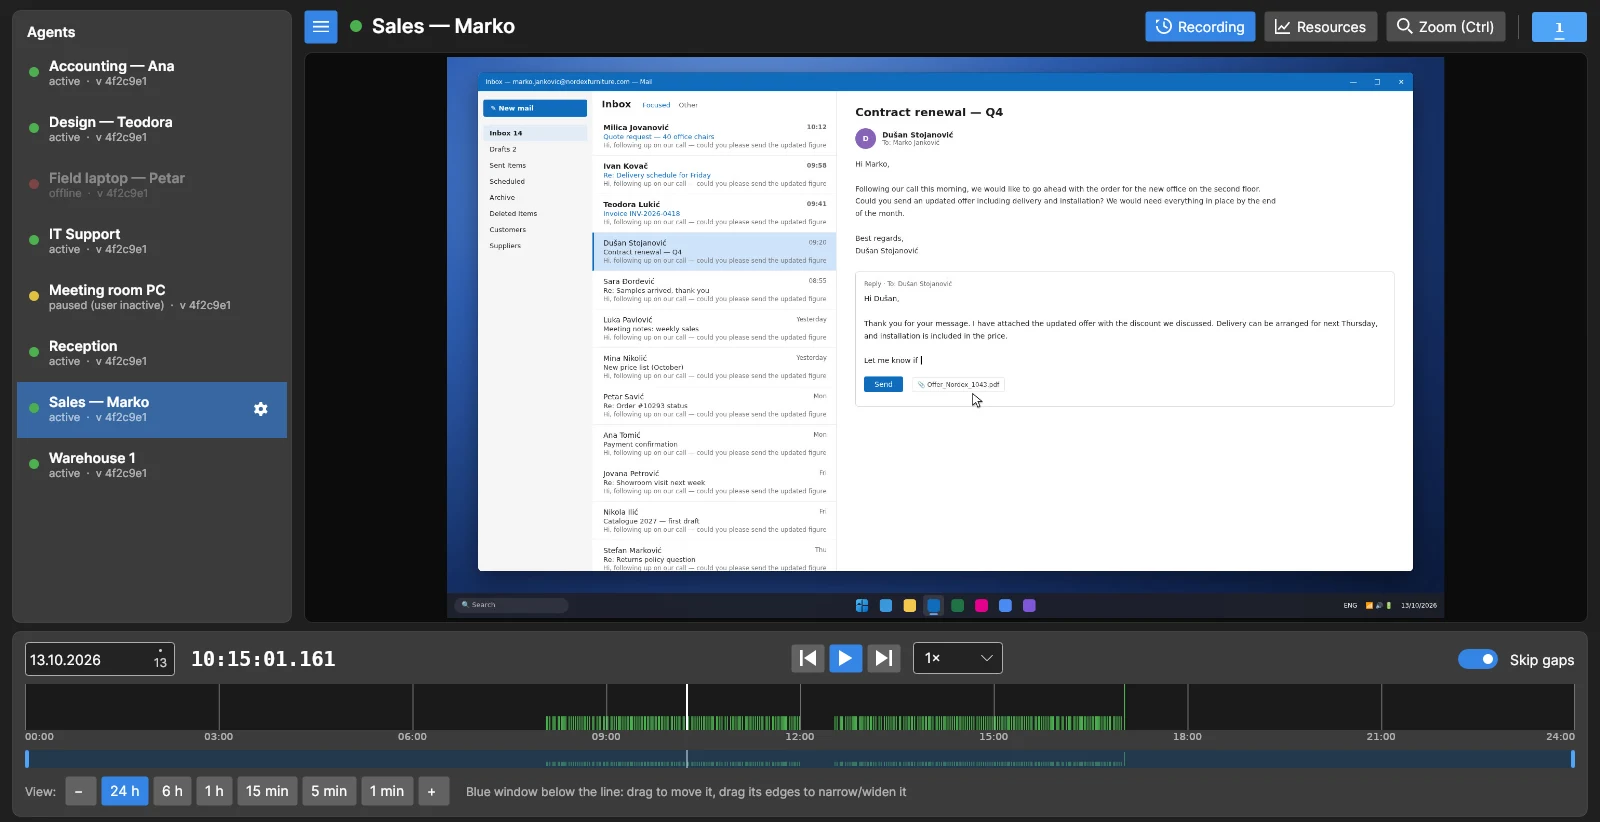
Task: Activate Zoom (Ctrl) tool
Action: coord(1445,27)
